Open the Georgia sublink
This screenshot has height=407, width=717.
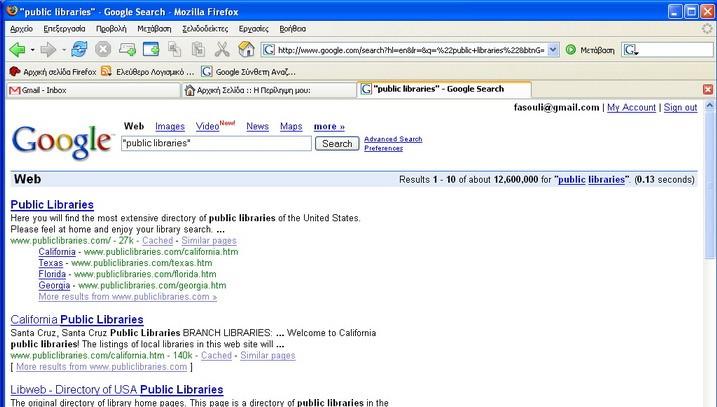[x=54, y=285]
